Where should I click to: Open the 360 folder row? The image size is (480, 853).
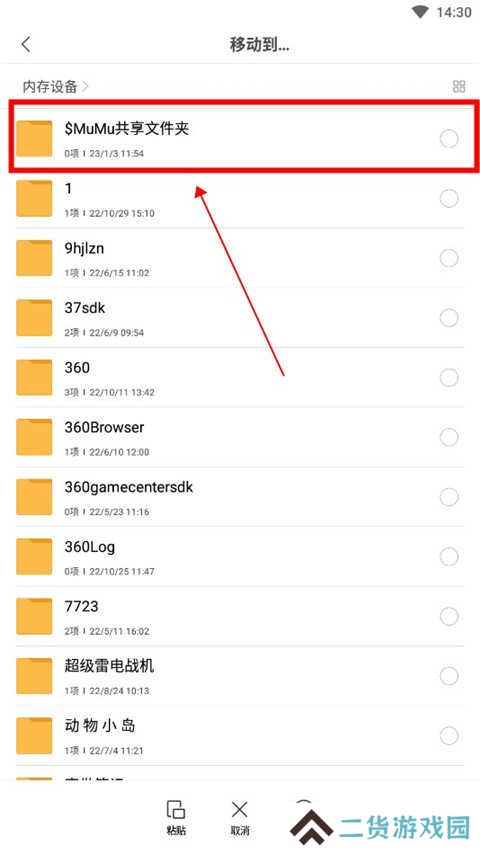(239, 378)
